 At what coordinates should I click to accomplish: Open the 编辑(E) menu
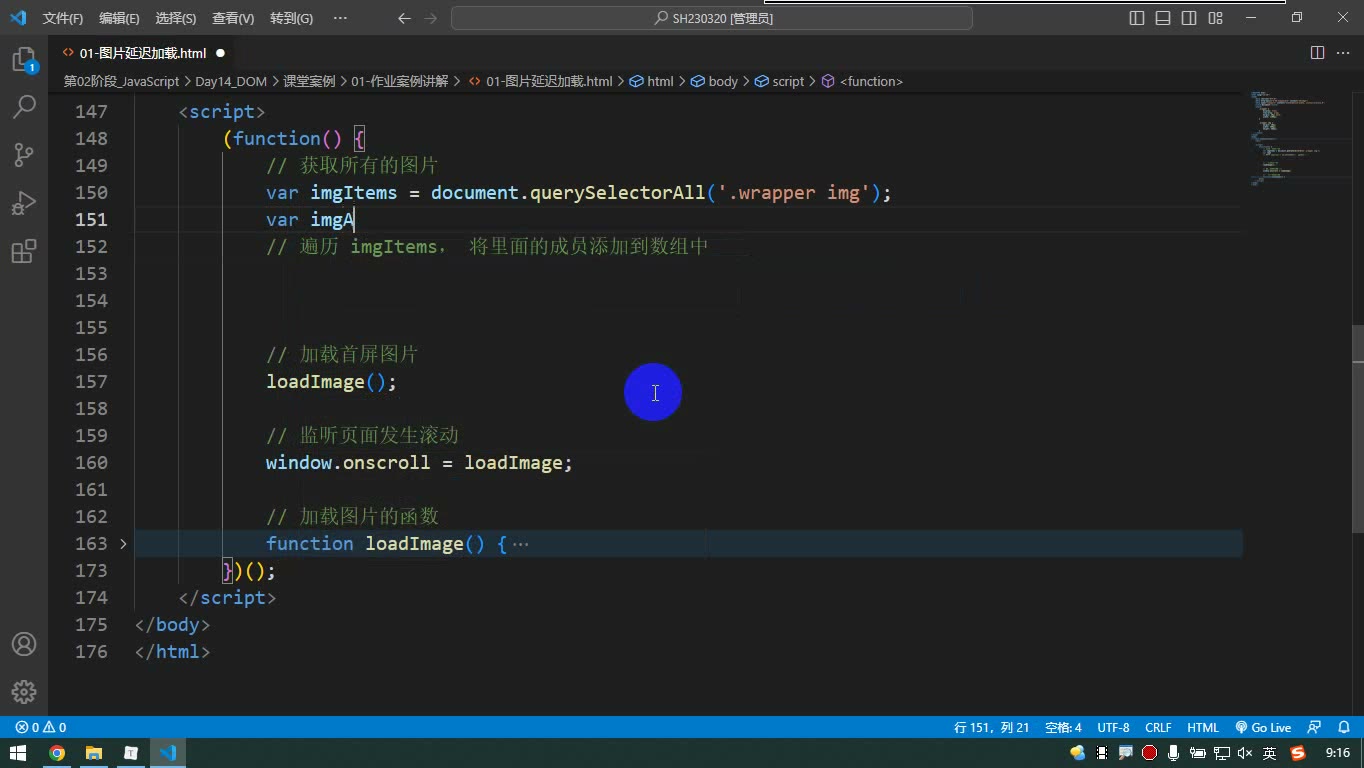[x=120, y=18]
